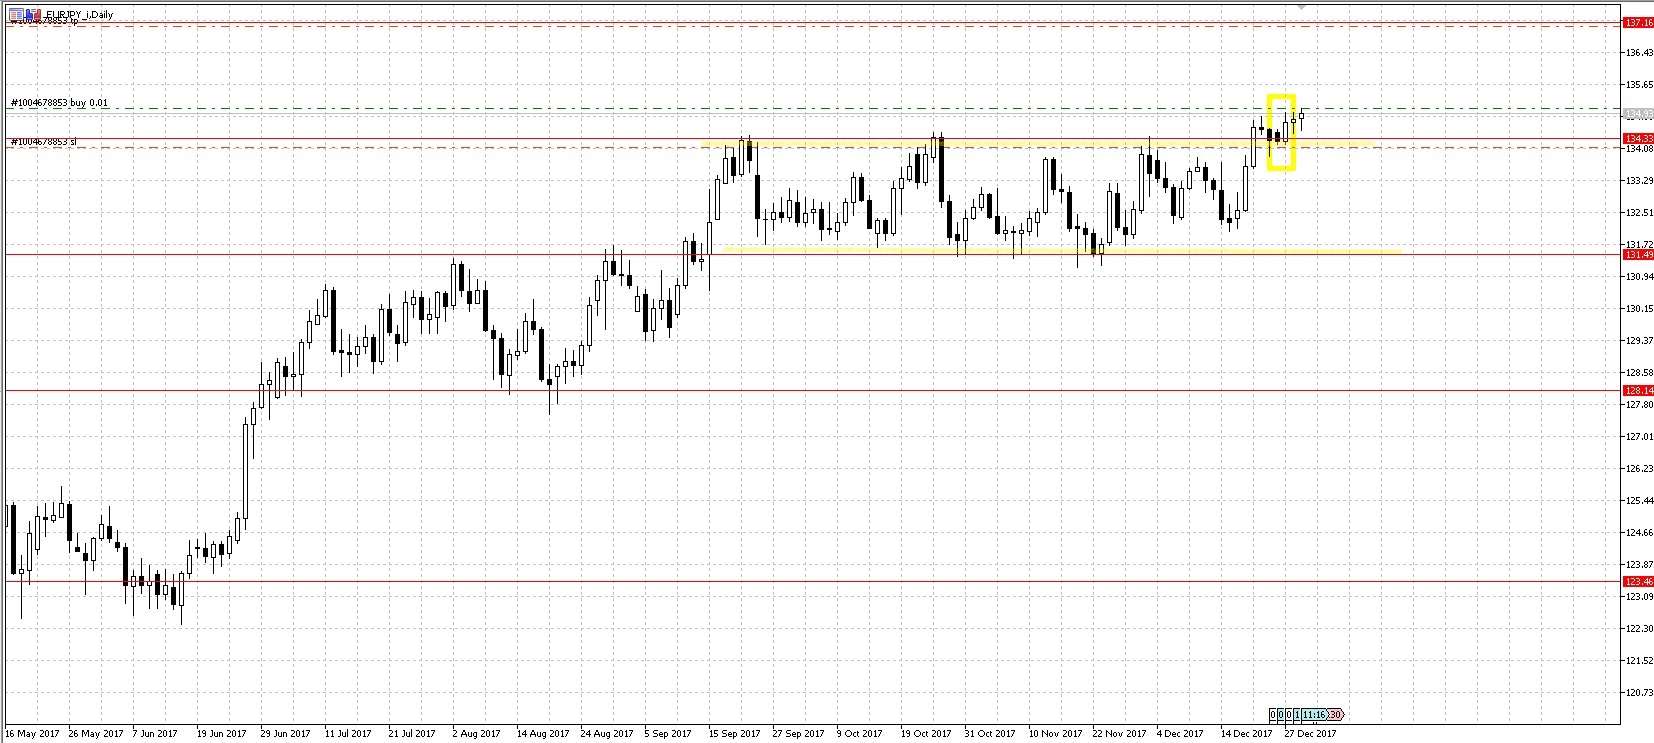Click the 131.49 red price tag

(1638, 255)
